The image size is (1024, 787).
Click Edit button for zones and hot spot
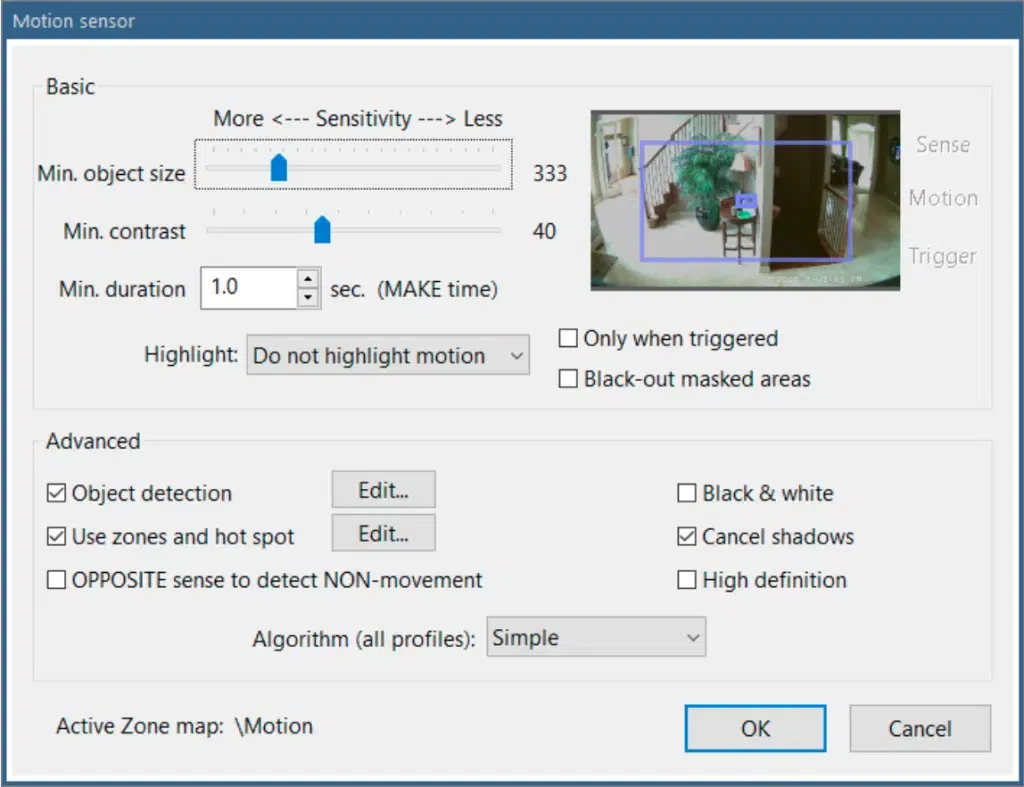pyautogui.click(x=383, y=534)
